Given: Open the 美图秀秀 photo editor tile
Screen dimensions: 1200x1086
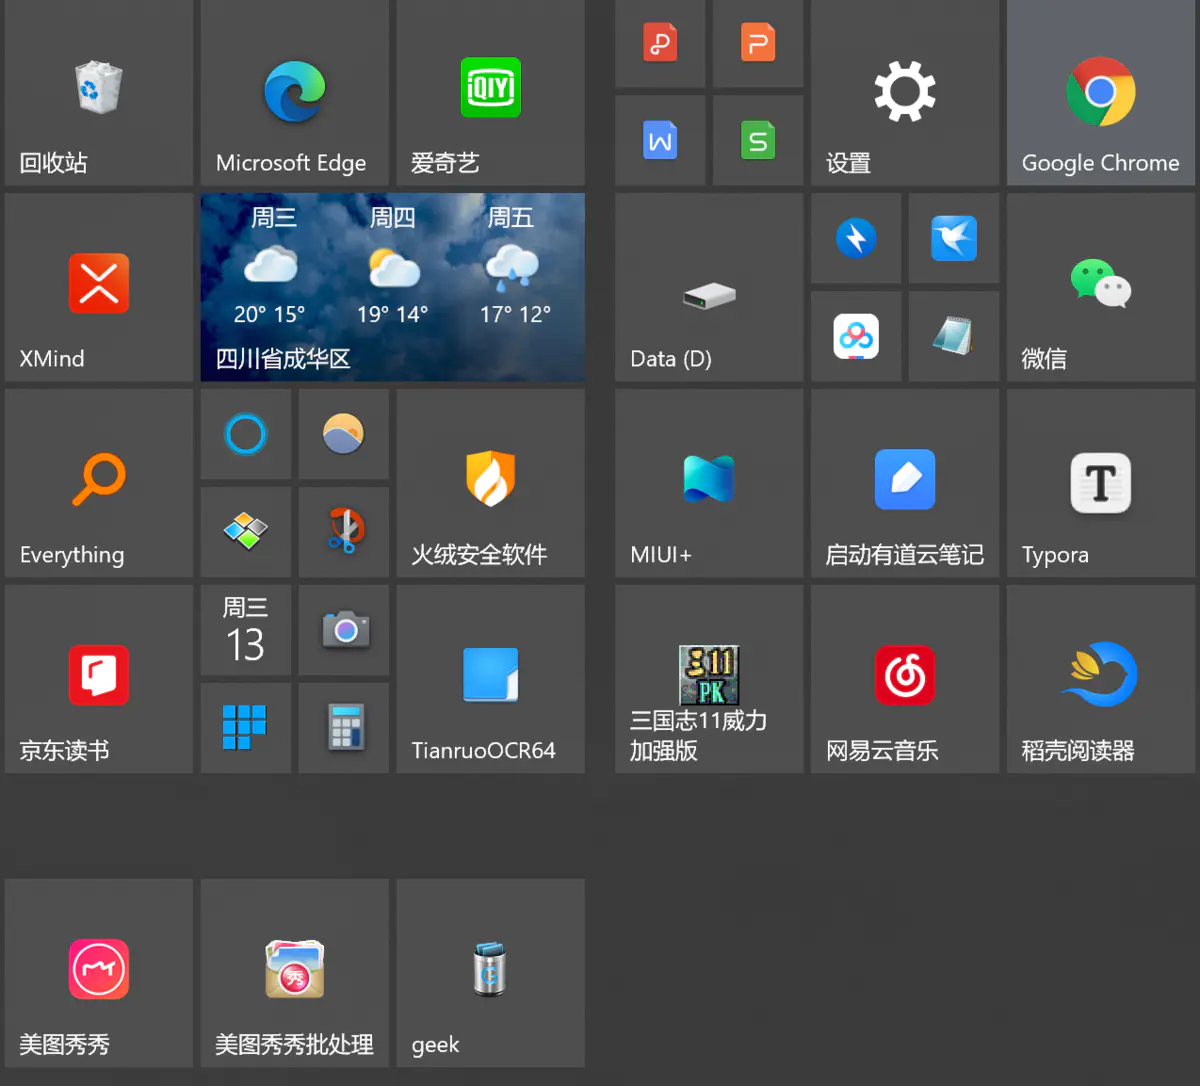Looking at the screenshot, I should click(x=99, y=973).
